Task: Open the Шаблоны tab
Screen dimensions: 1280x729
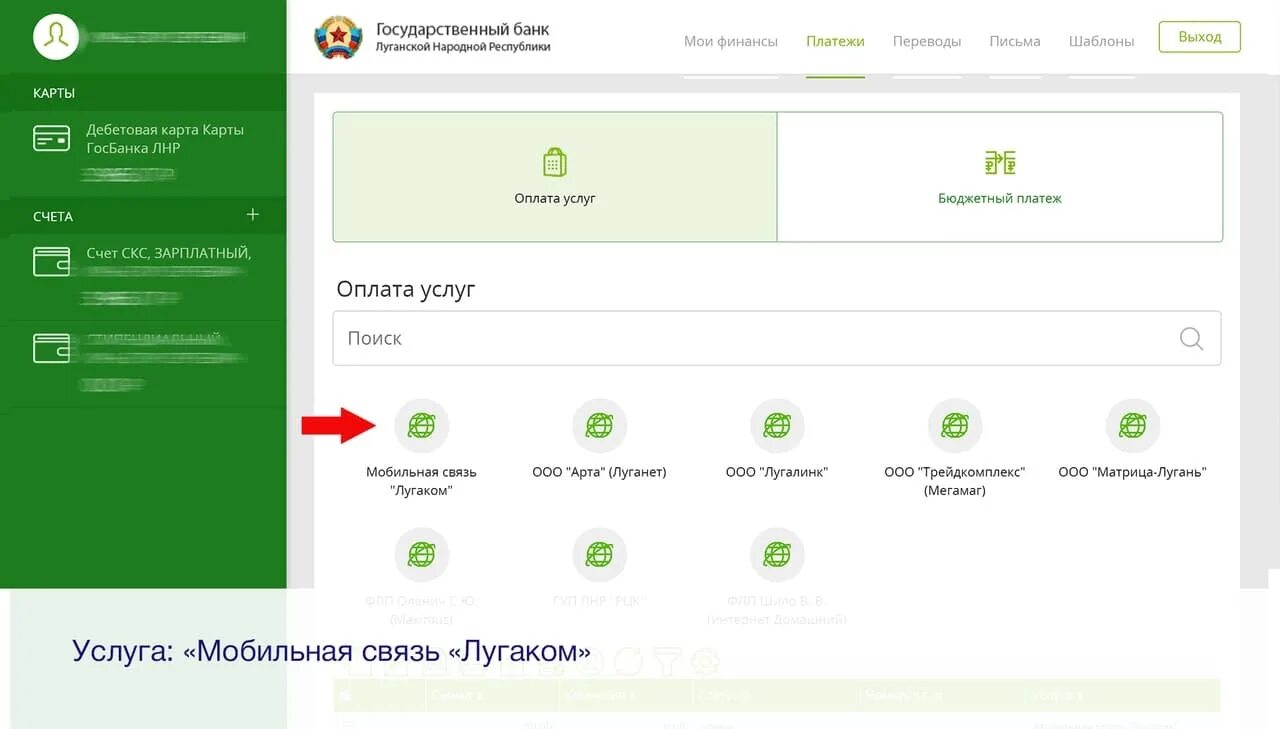Action: pyautogui.click(x=1101, y=41)
